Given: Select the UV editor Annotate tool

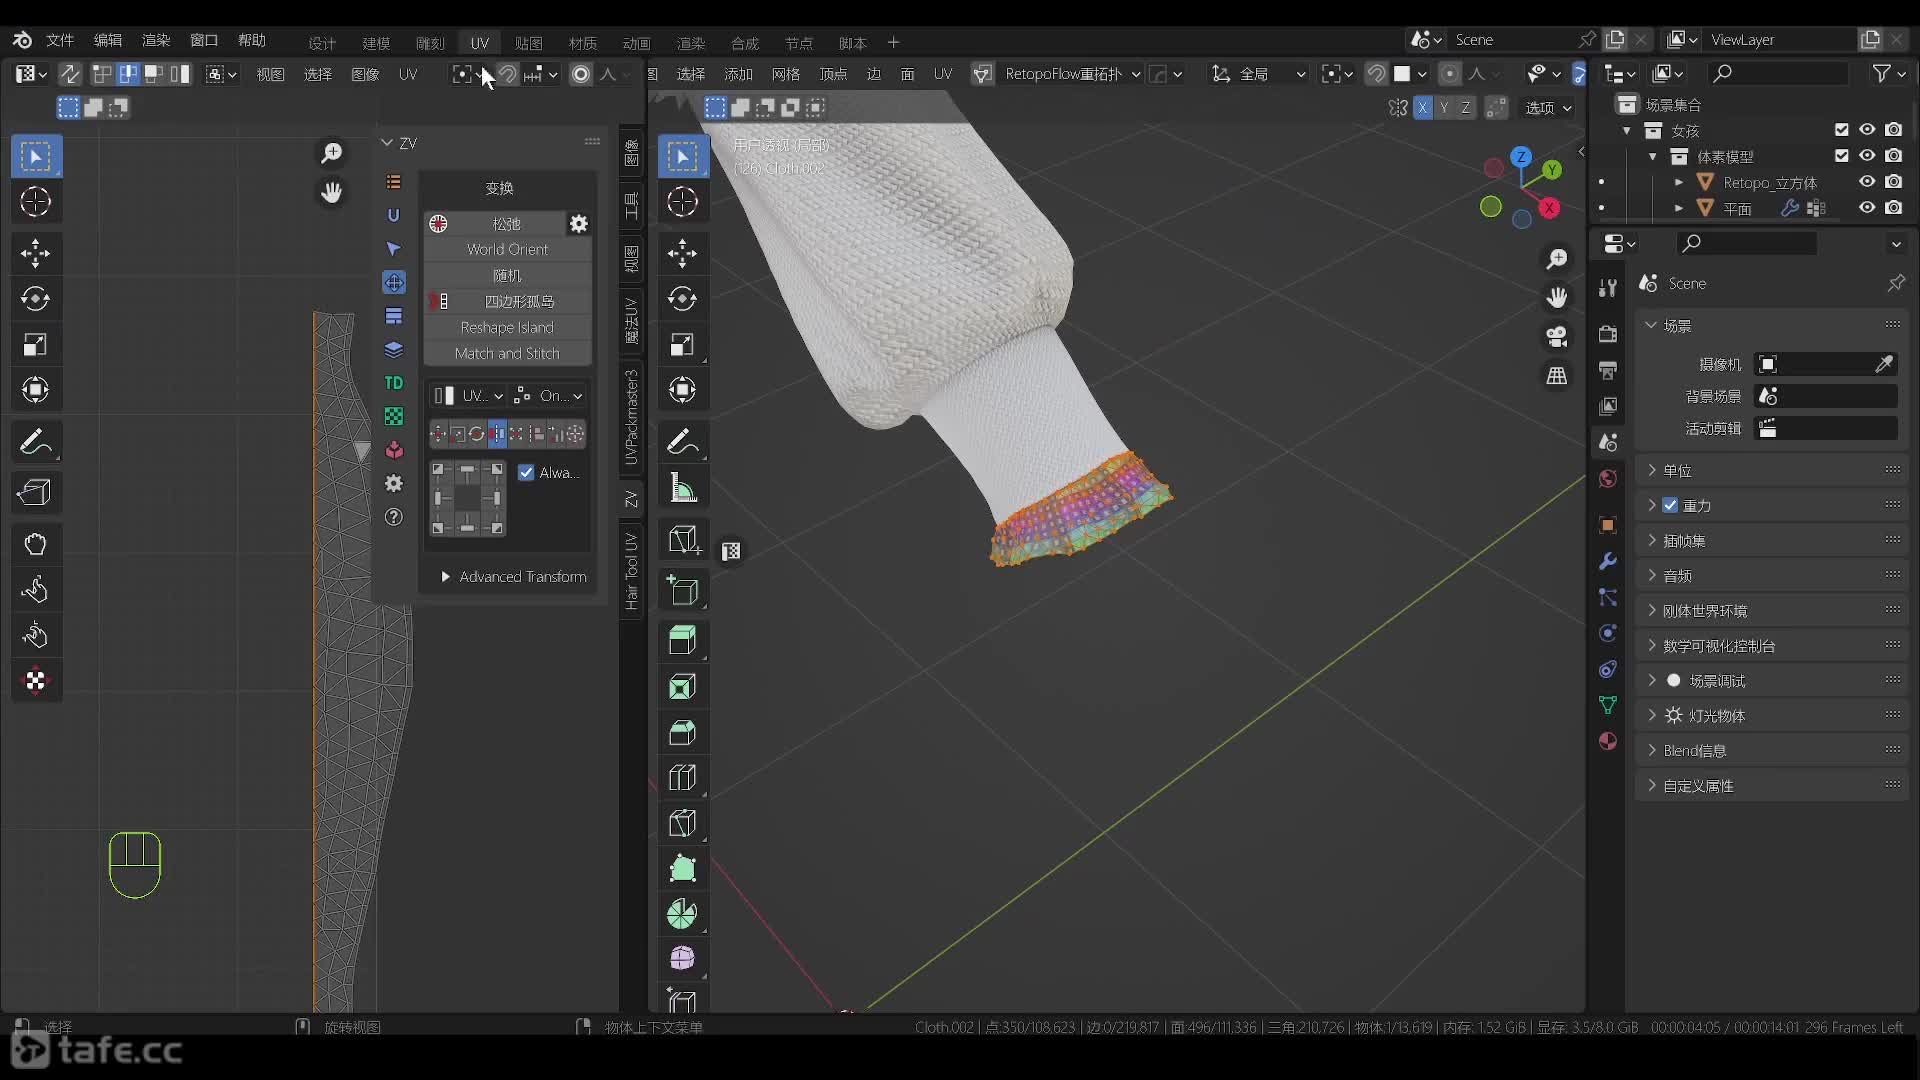Looking at the screenshot, I should click(x=36, y=441).
